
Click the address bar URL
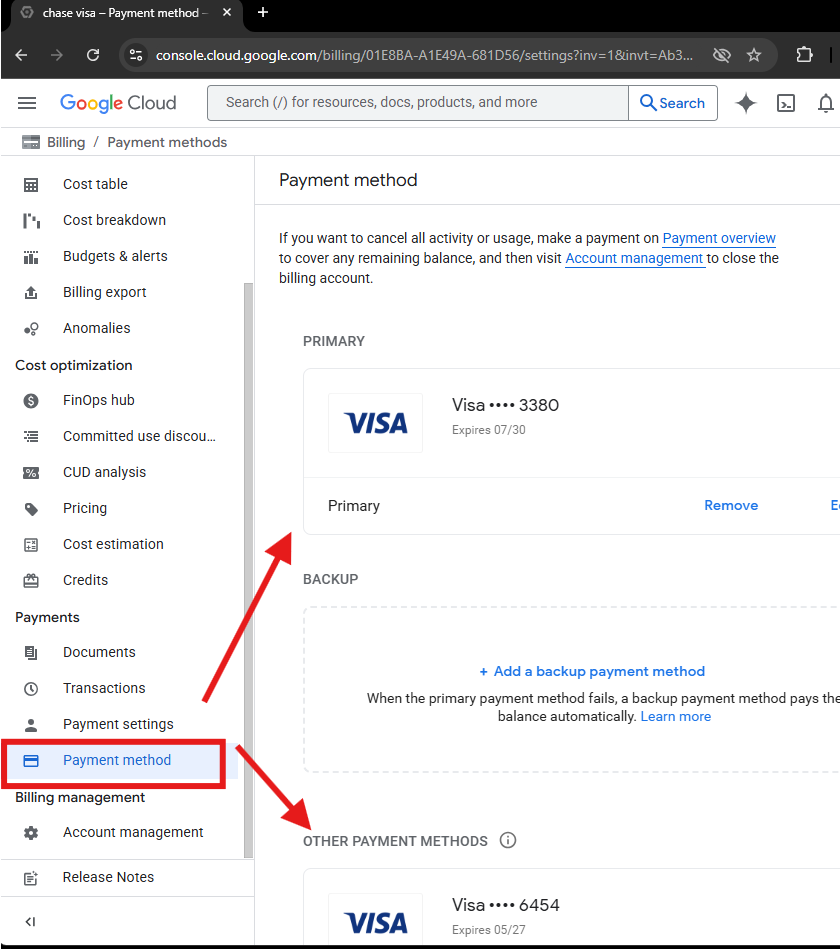coord(424,56)
